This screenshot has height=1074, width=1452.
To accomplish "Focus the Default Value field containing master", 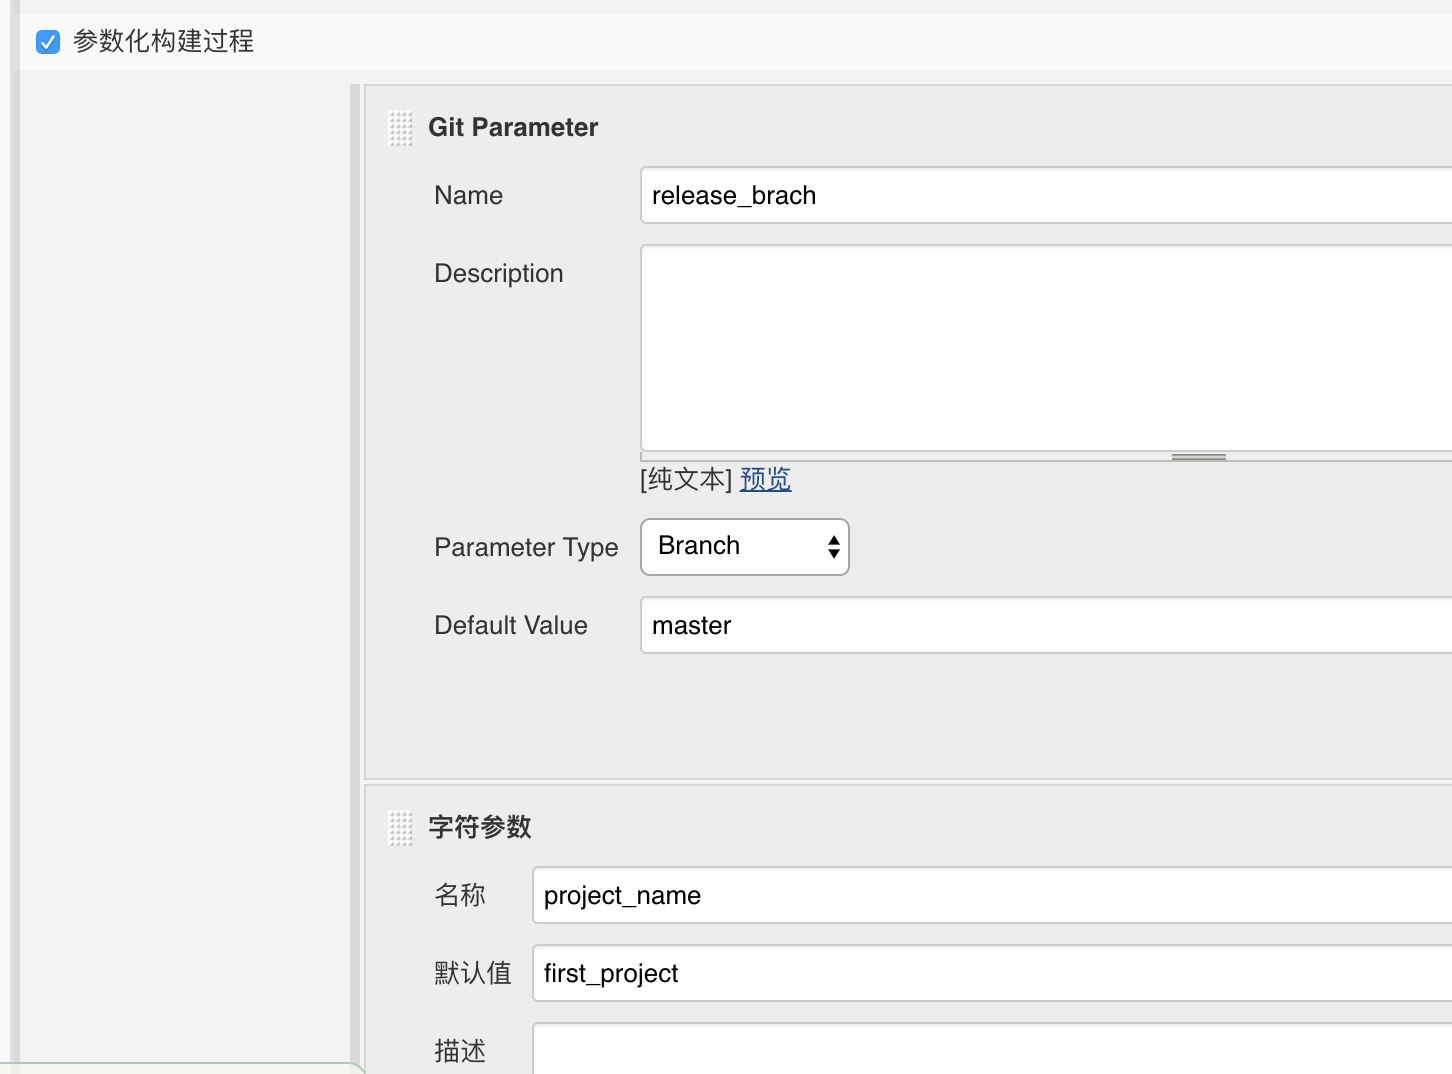I will [1046, 625].
